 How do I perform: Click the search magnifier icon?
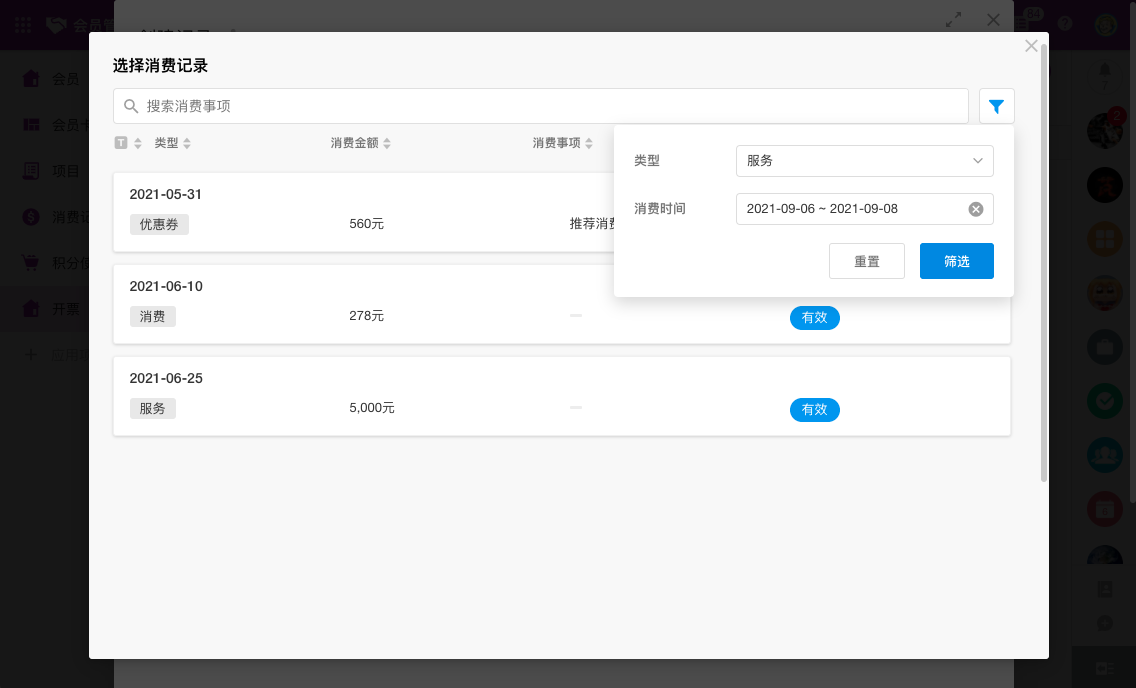(131, 106)
